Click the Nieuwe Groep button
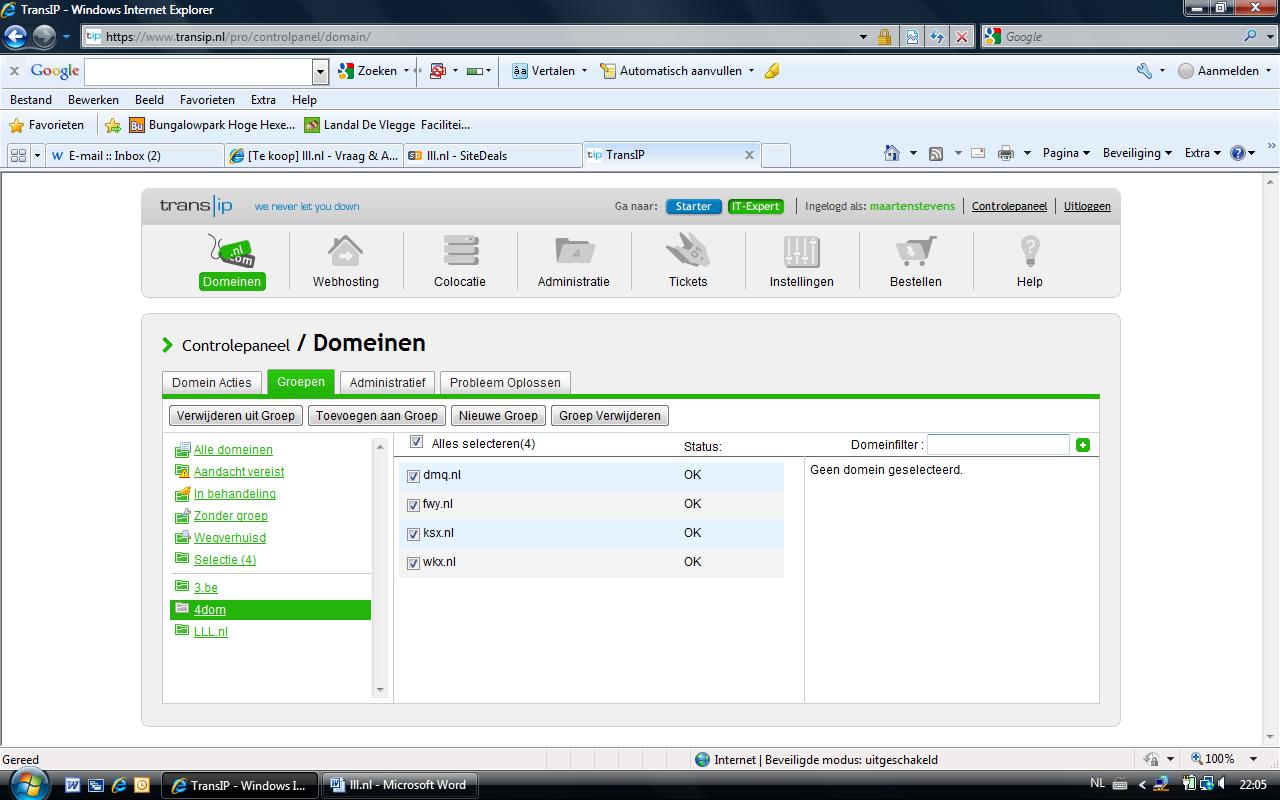1280x800 pixels. (498, 416)
